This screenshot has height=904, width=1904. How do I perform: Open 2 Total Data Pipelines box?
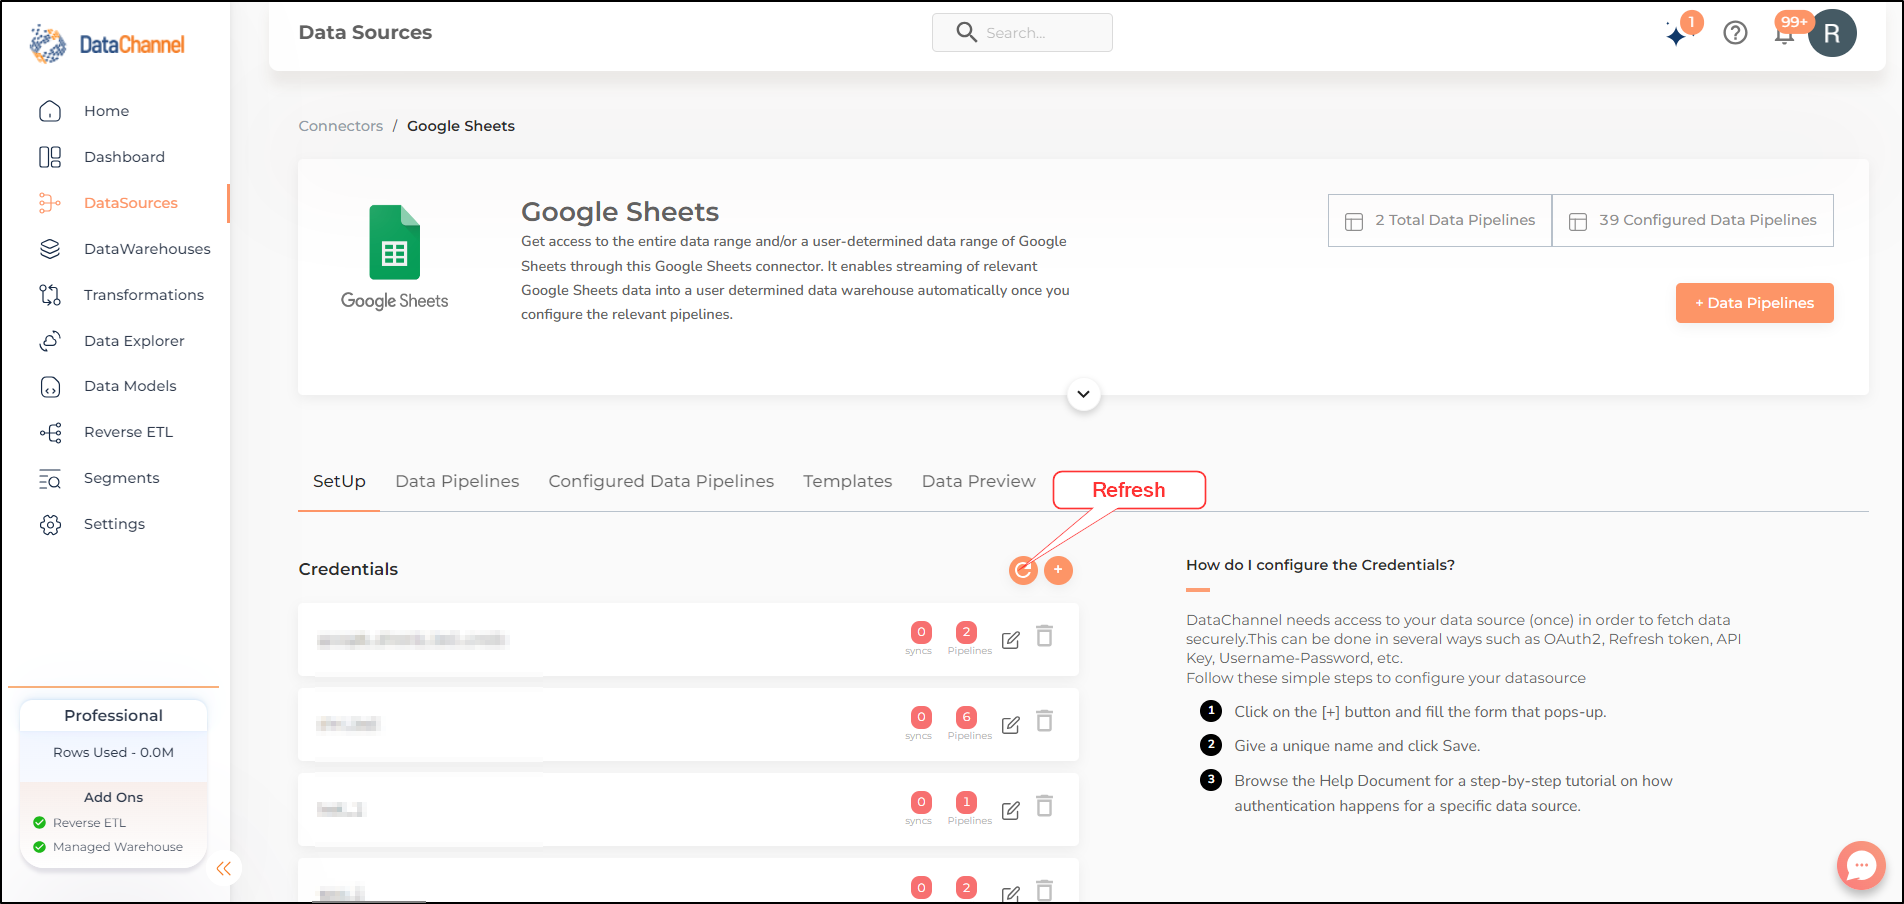tap(1440, 220)
